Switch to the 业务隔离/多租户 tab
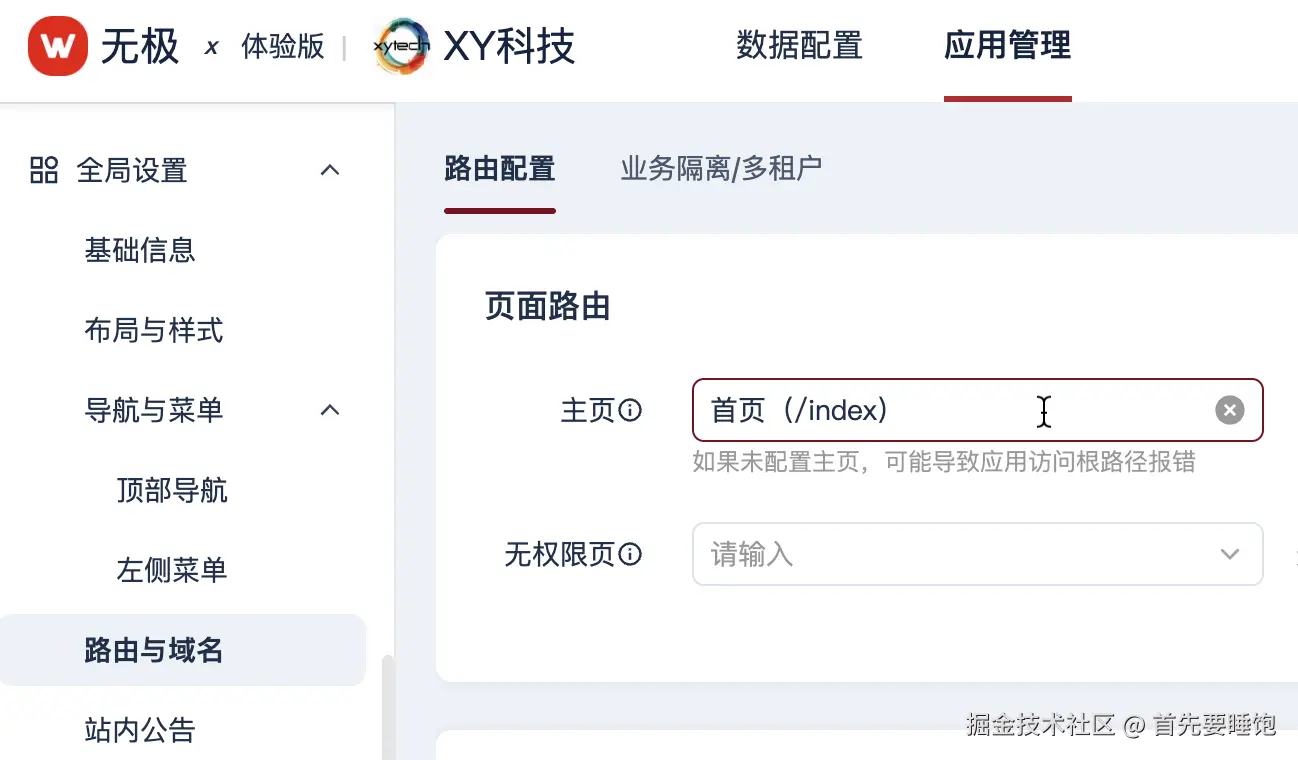The width and height of the screenshot is (1298, 760). coord(721,169)
